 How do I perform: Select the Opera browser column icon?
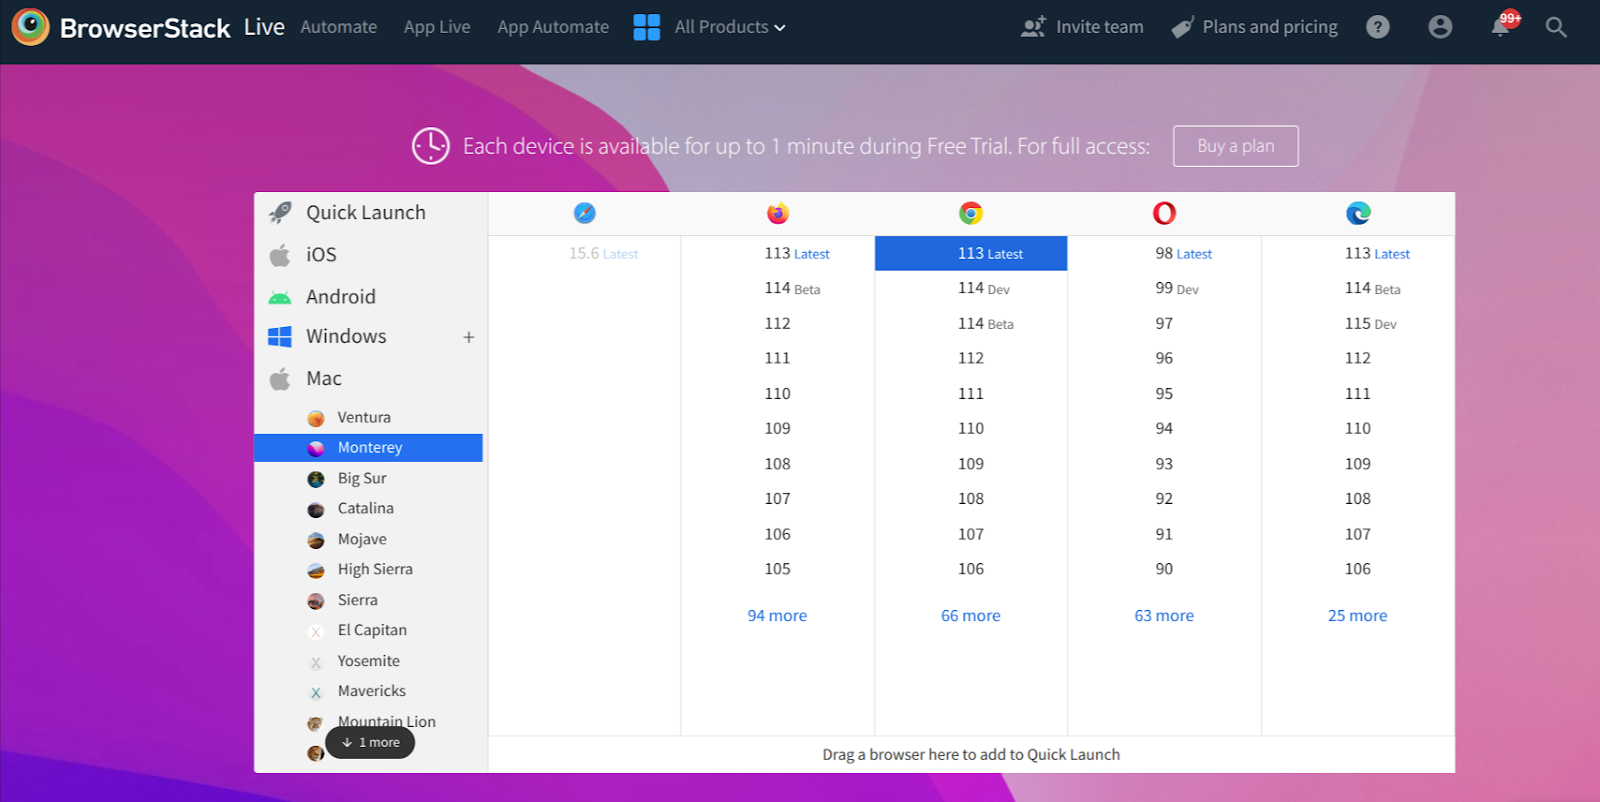(1164, 213)
